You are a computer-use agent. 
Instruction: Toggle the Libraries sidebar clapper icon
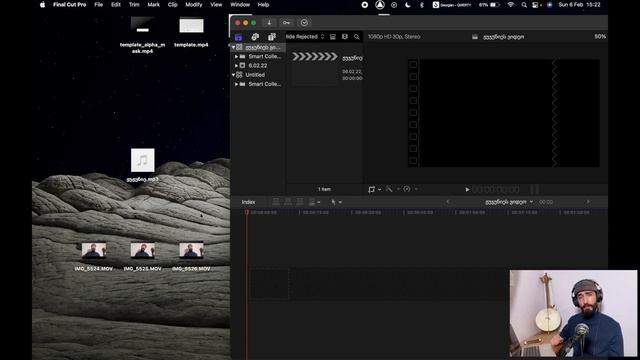pos(239,37)
